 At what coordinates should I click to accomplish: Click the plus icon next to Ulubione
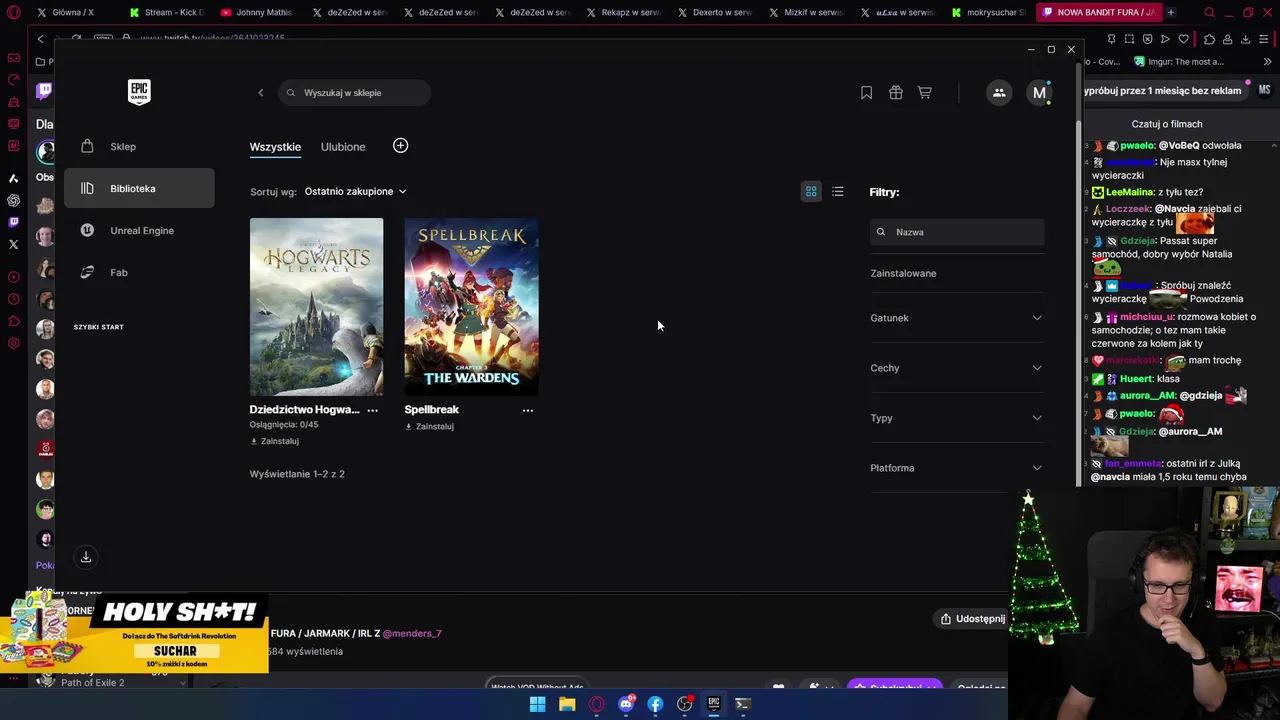tap(400, 146)
